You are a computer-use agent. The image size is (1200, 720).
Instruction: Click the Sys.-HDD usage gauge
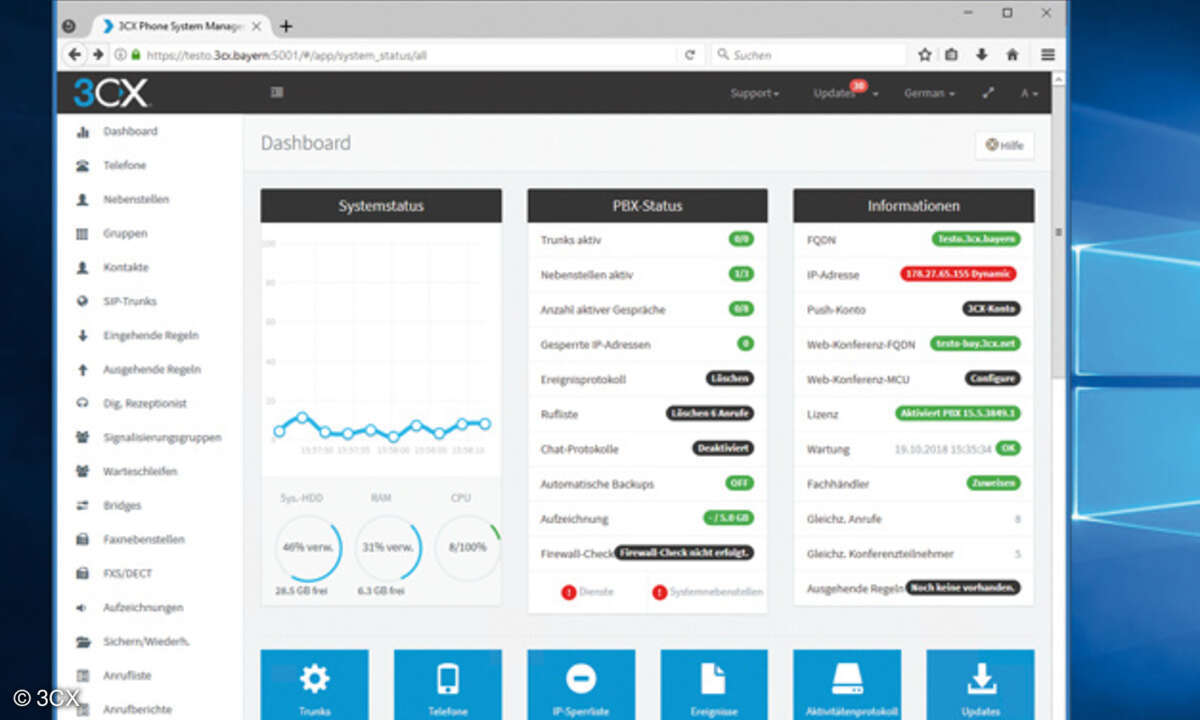point(308,548)
